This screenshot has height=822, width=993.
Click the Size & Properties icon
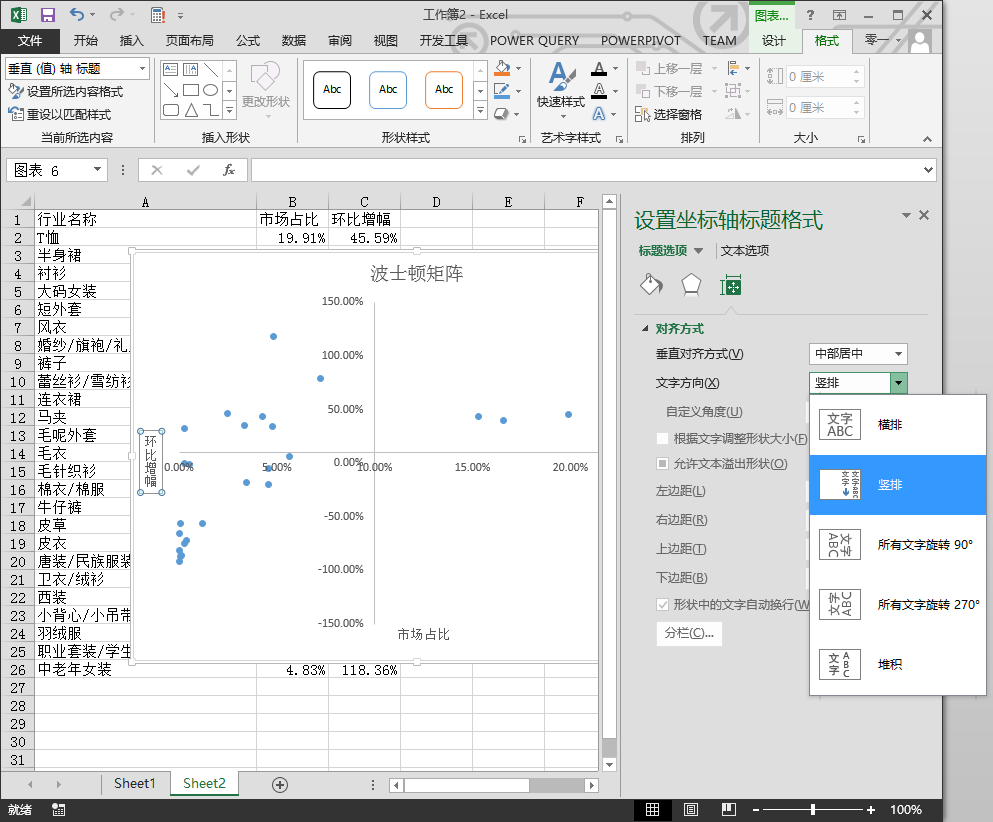[x=731, y=285]
